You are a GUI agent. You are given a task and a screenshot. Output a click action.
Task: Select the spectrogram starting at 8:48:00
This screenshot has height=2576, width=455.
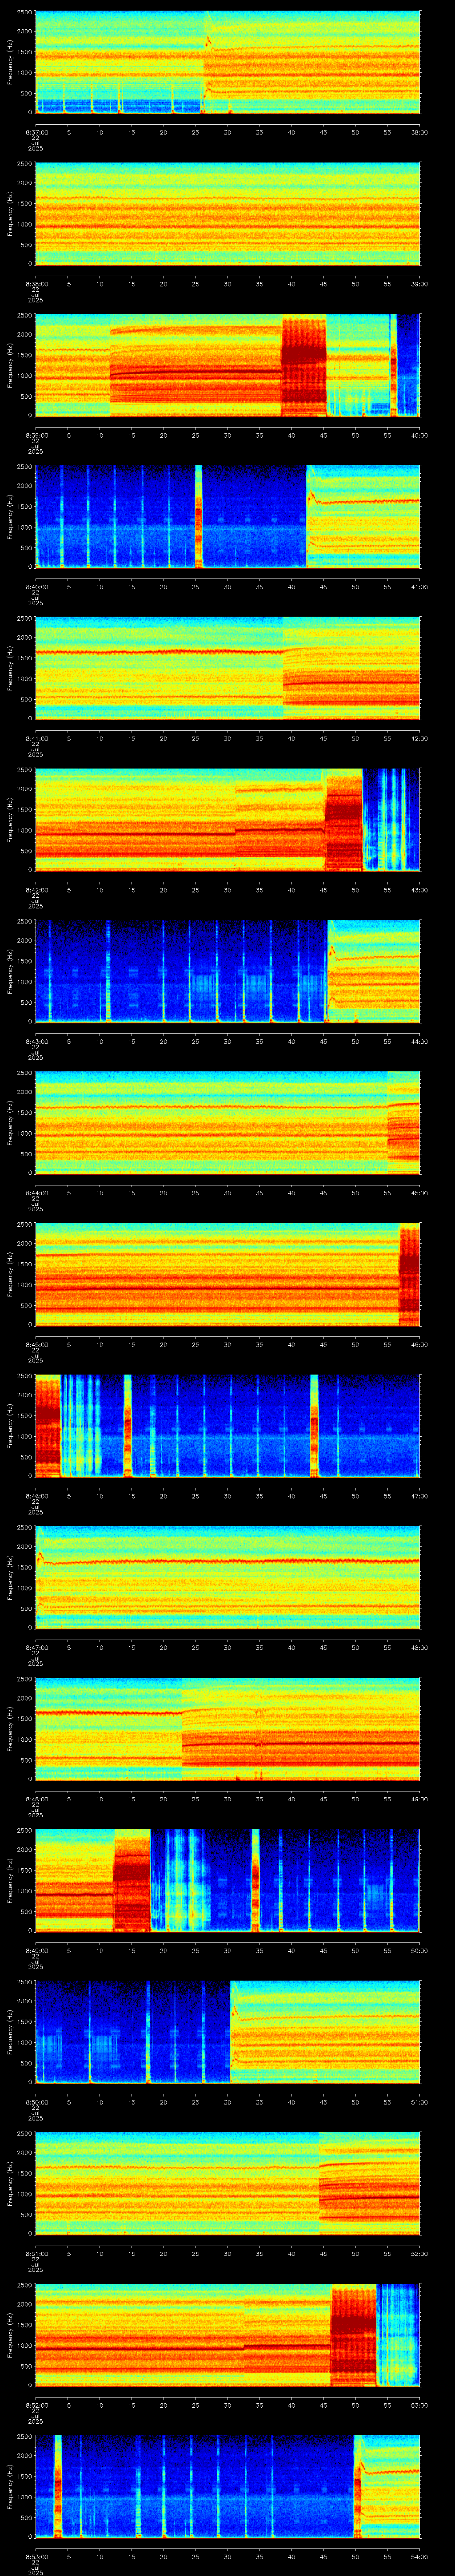pyautogui.click(x=227, y=1728)
